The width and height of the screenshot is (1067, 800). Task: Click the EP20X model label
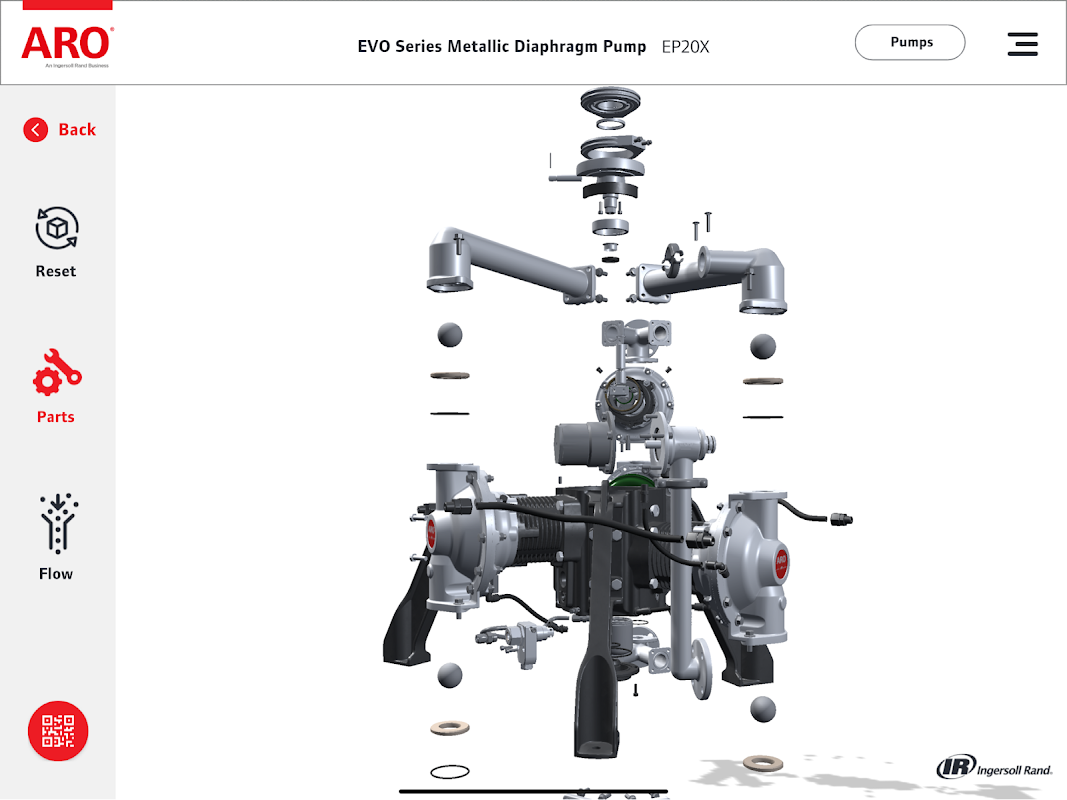point(685,47)
